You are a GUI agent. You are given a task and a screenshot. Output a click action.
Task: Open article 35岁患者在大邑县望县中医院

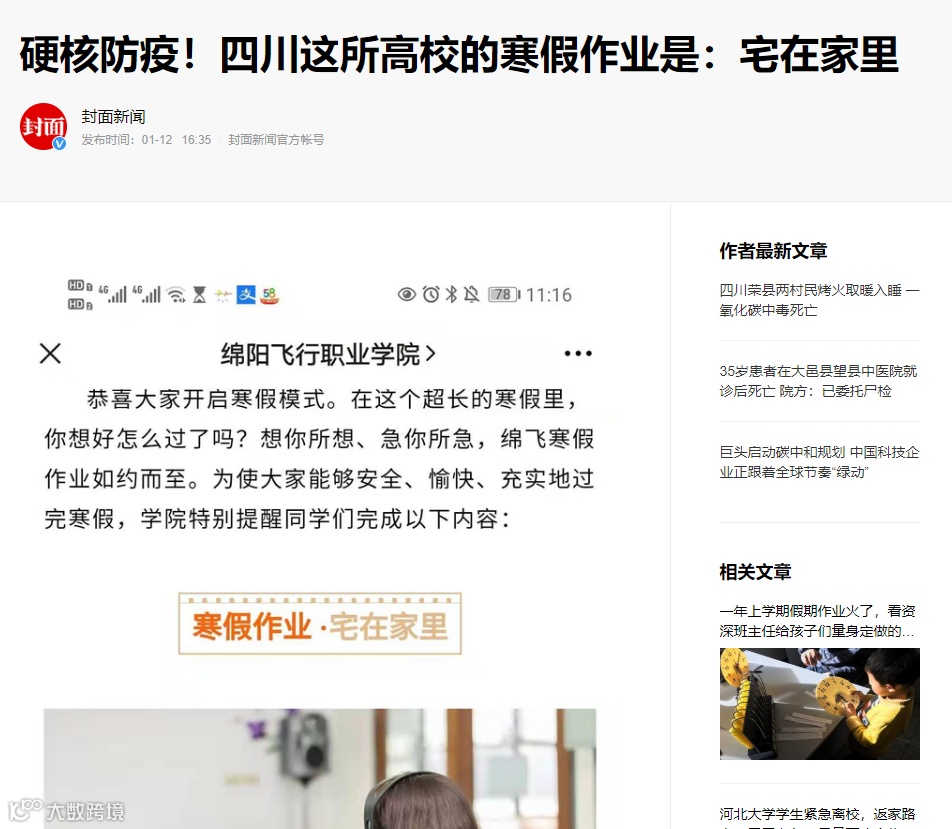[818, 381]
